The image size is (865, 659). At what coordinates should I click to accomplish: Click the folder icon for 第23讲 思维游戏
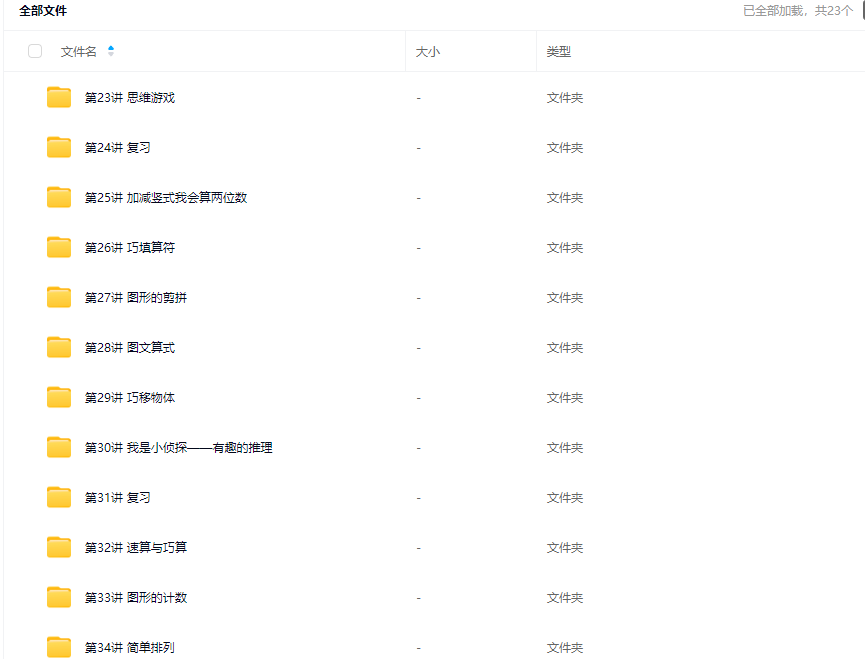tap(59, 97)
